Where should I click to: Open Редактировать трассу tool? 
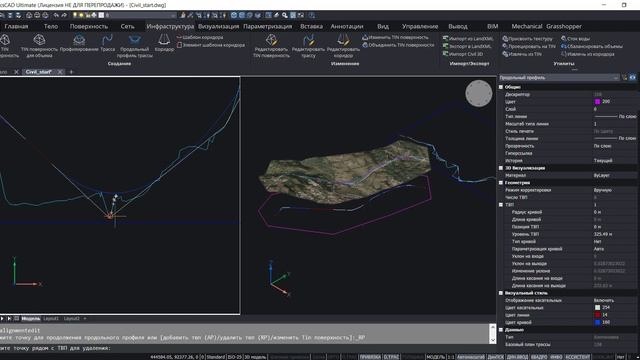[x=308, y=46]
